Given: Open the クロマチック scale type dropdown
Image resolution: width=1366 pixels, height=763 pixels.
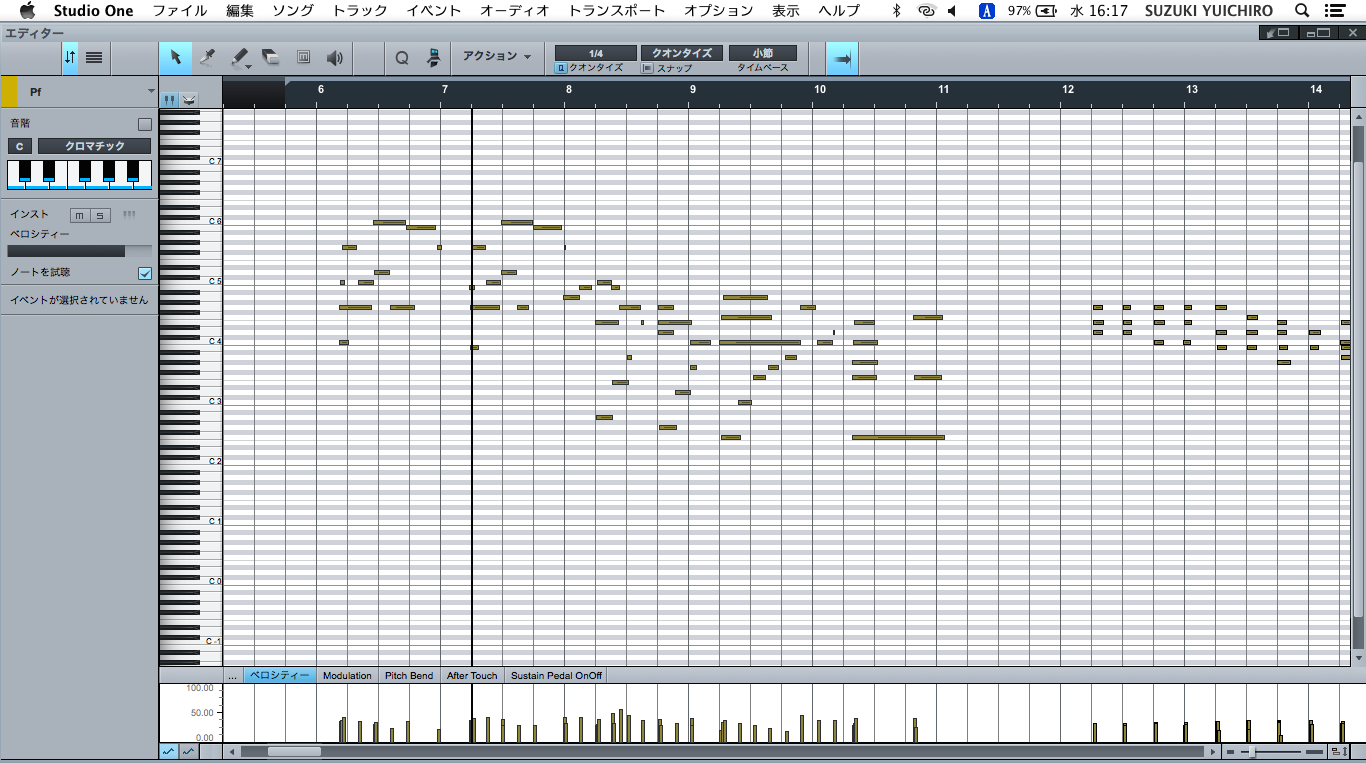Looking at the screenshot, I should [x=95, y=146].
